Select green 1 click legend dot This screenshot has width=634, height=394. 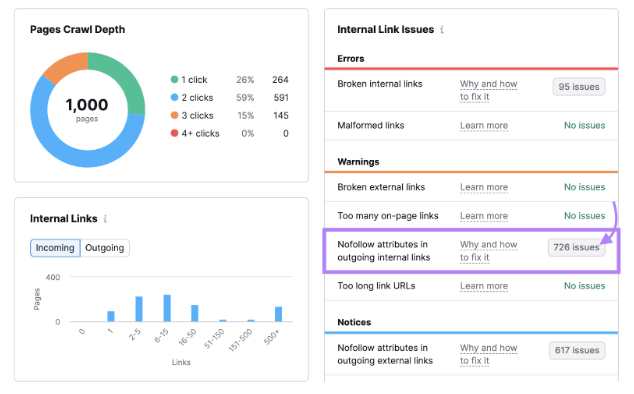[x=174, y=80]
